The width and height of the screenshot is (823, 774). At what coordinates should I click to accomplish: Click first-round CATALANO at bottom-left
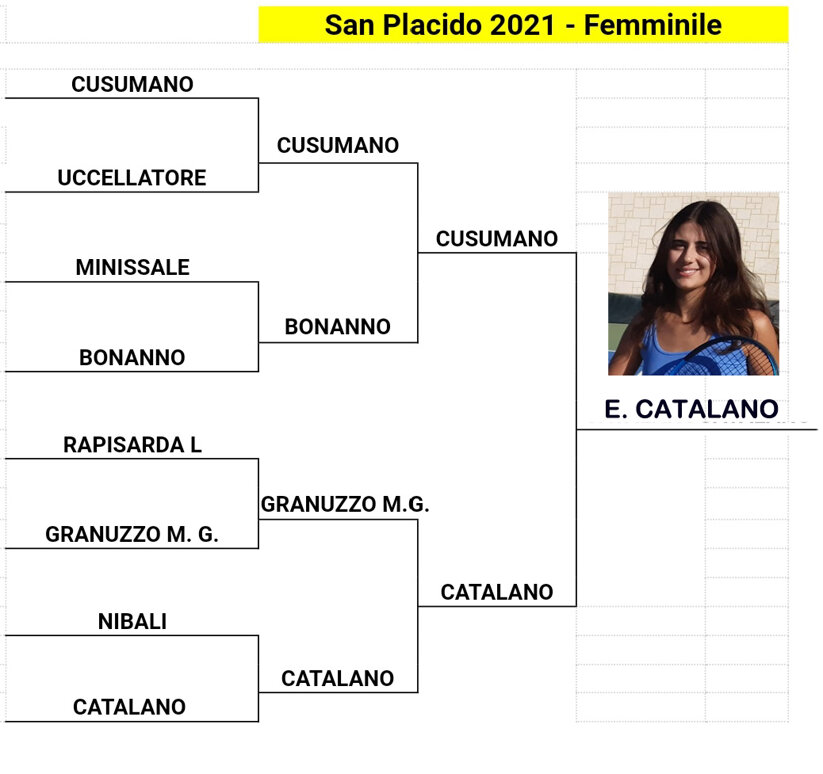click(129, 707)
